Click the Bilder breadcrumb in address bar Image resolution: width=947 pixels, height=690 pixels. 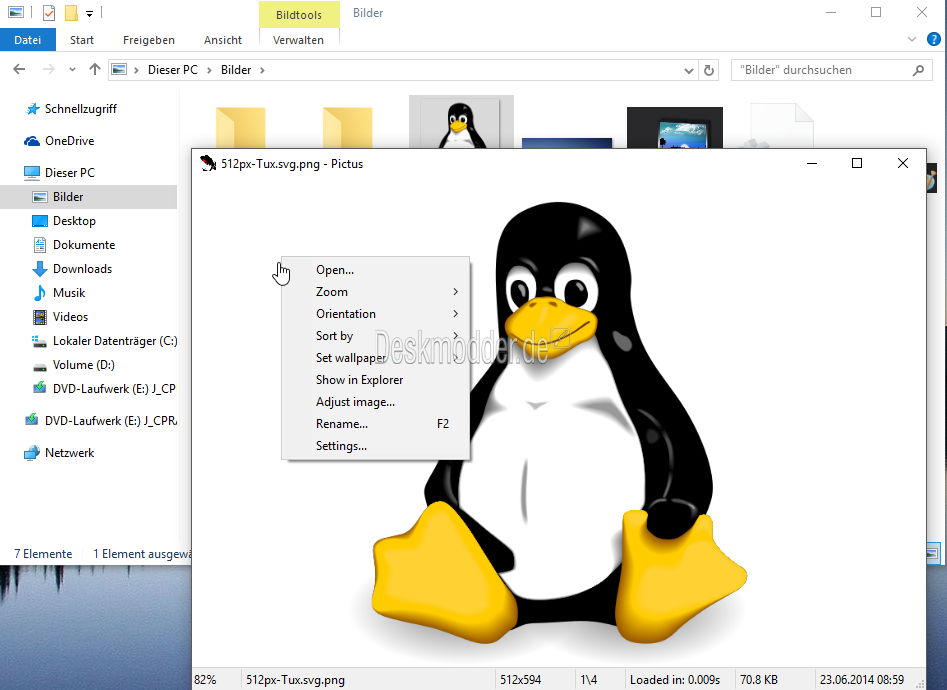236,70
